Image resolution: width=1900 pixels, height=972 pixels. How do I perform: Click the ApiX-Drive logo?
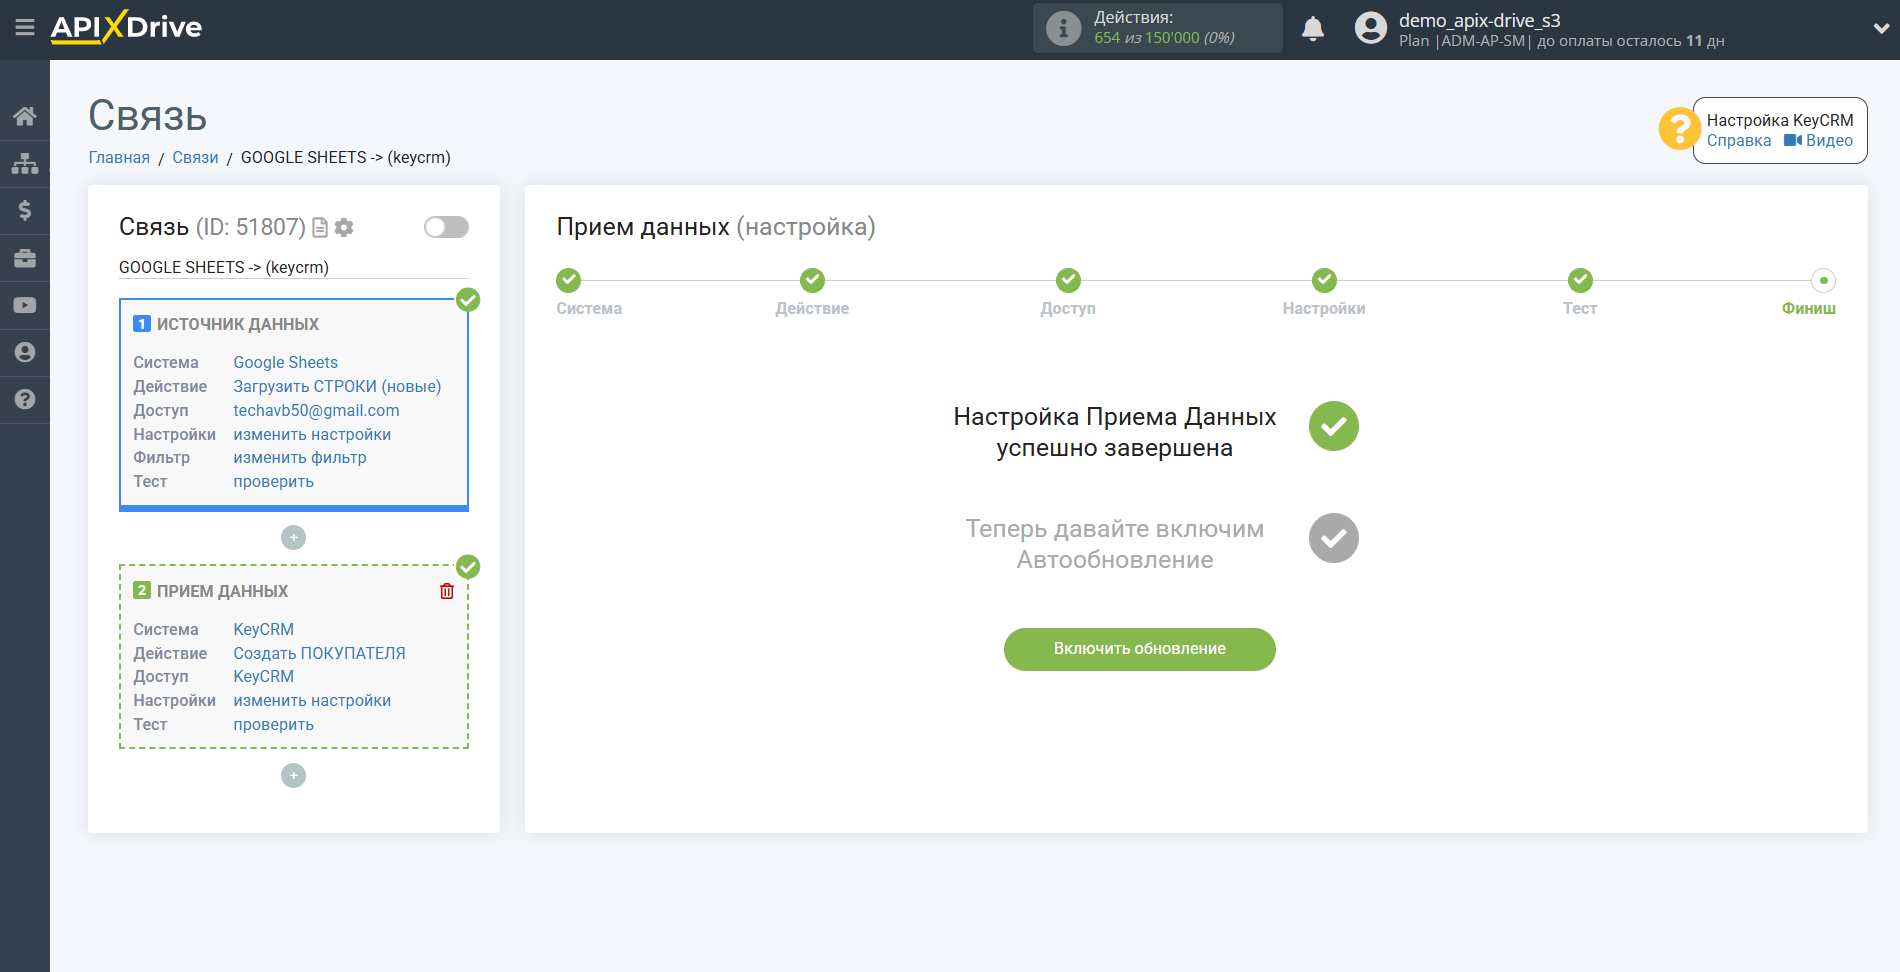(x=126, y=27)
